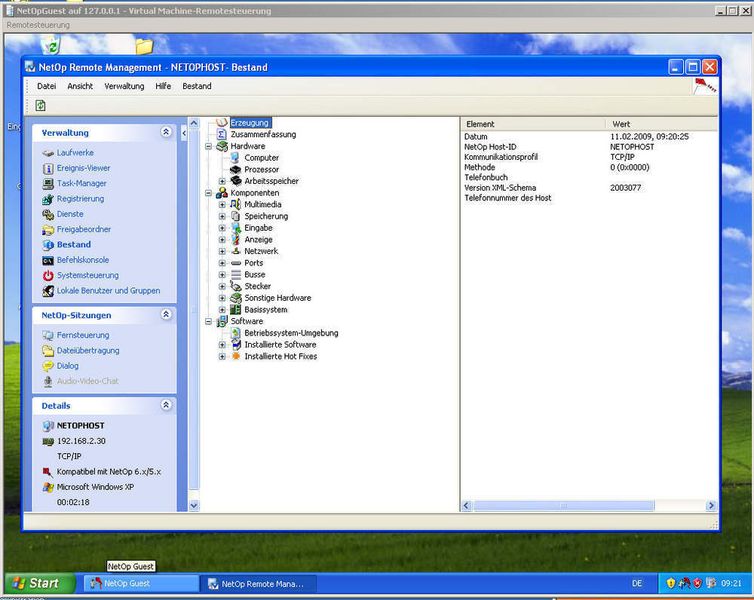This screenshot has height=600, width=754.
Task: Click the sidebar scroll up arrow
Action: coord(194,123)
